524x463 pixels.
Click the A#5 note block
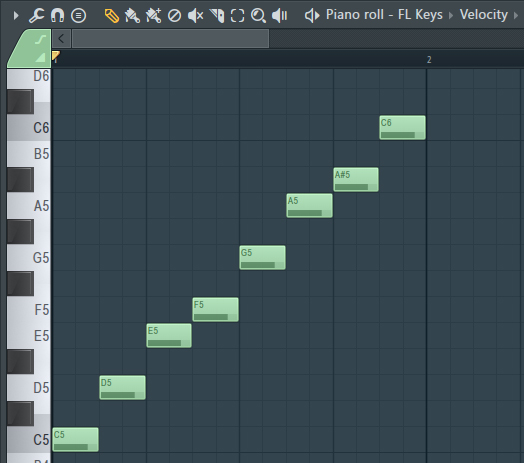tap(356, 180)
